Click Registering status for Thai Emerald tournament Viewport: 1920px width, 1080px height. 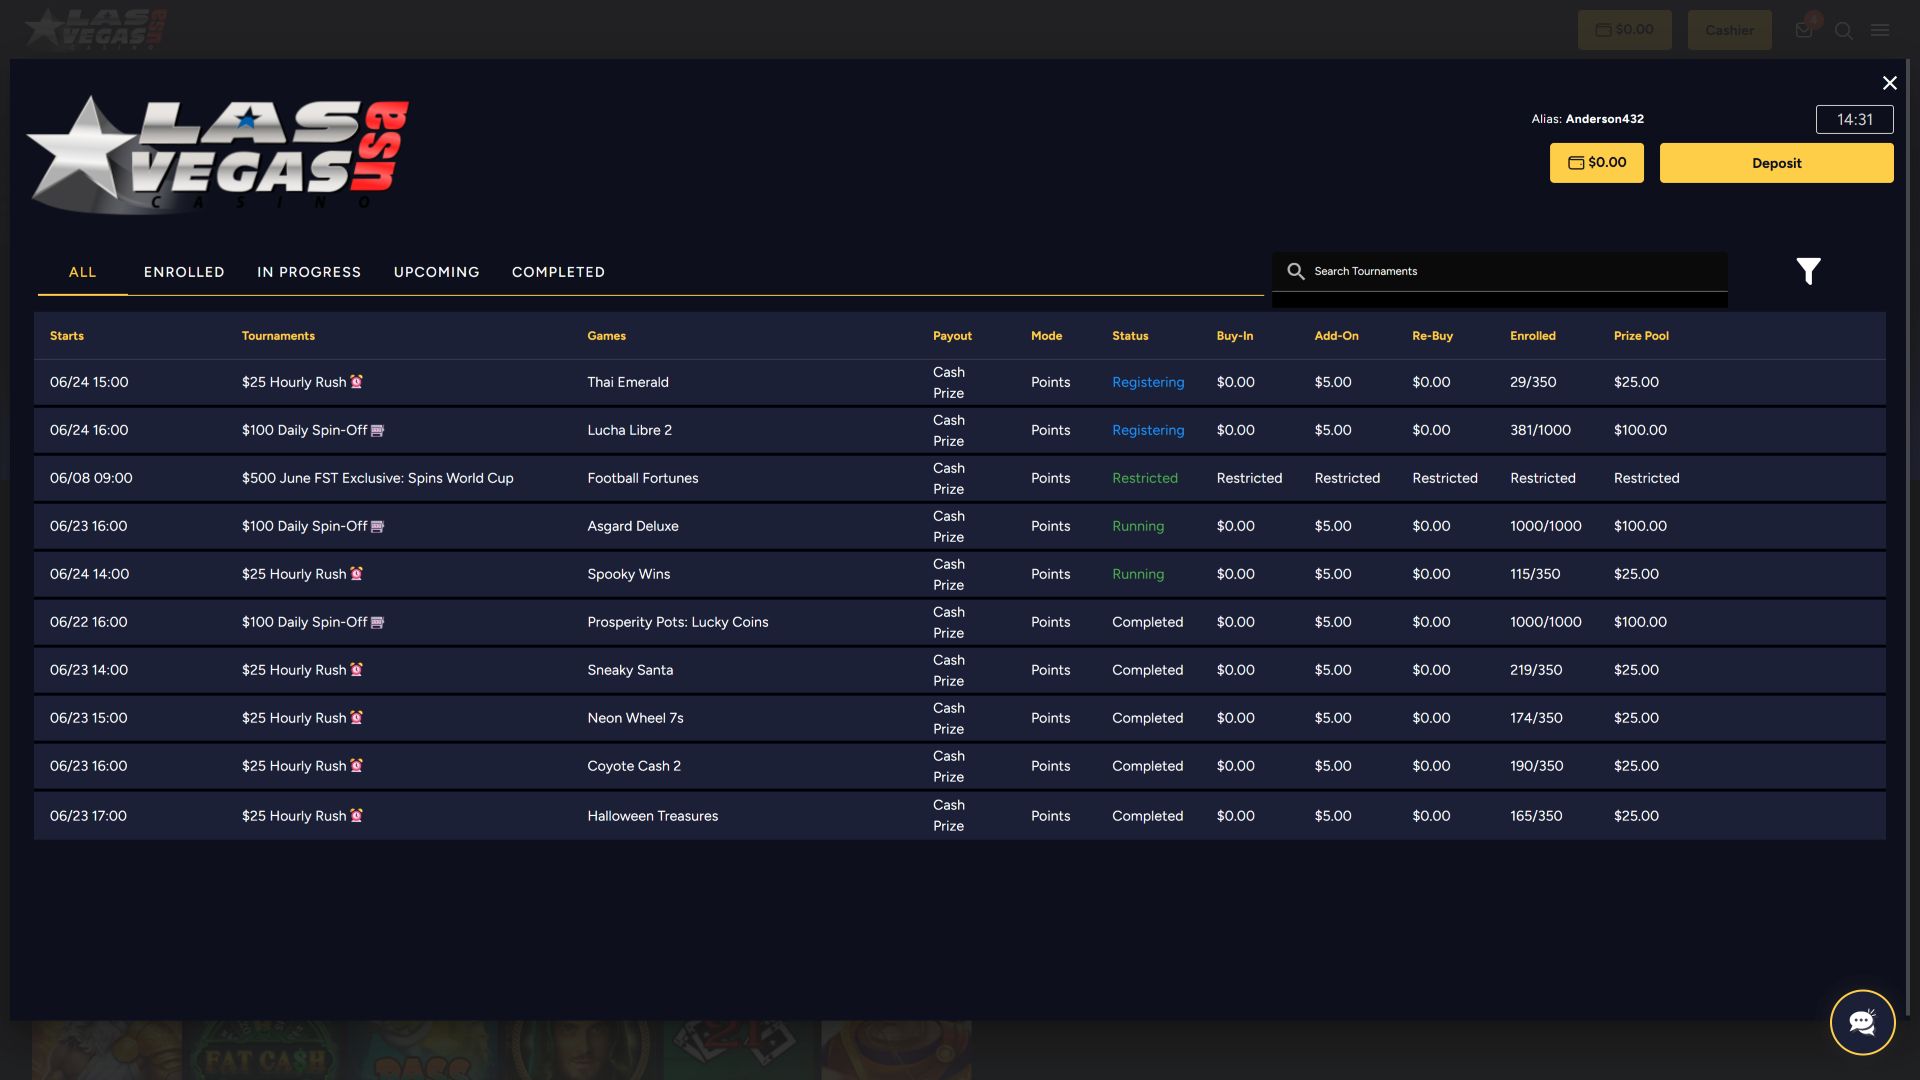point(1148,382)
